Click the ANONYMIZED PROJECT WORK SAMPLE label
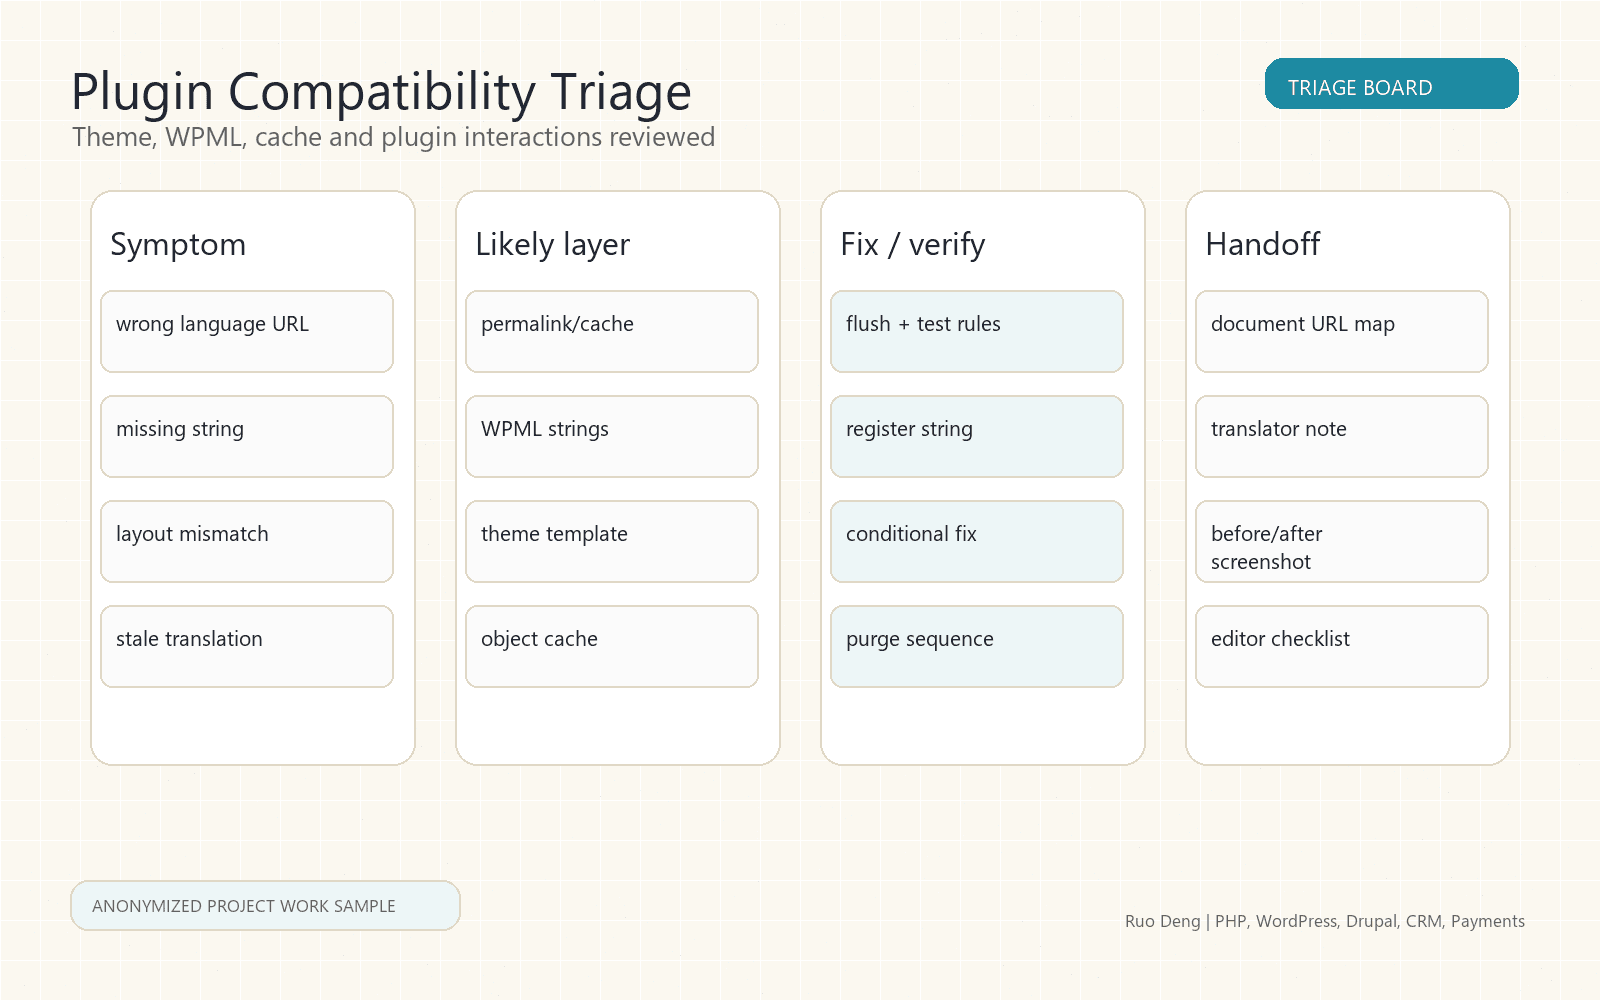The image size is (1600, 1000). pos(265,906)
